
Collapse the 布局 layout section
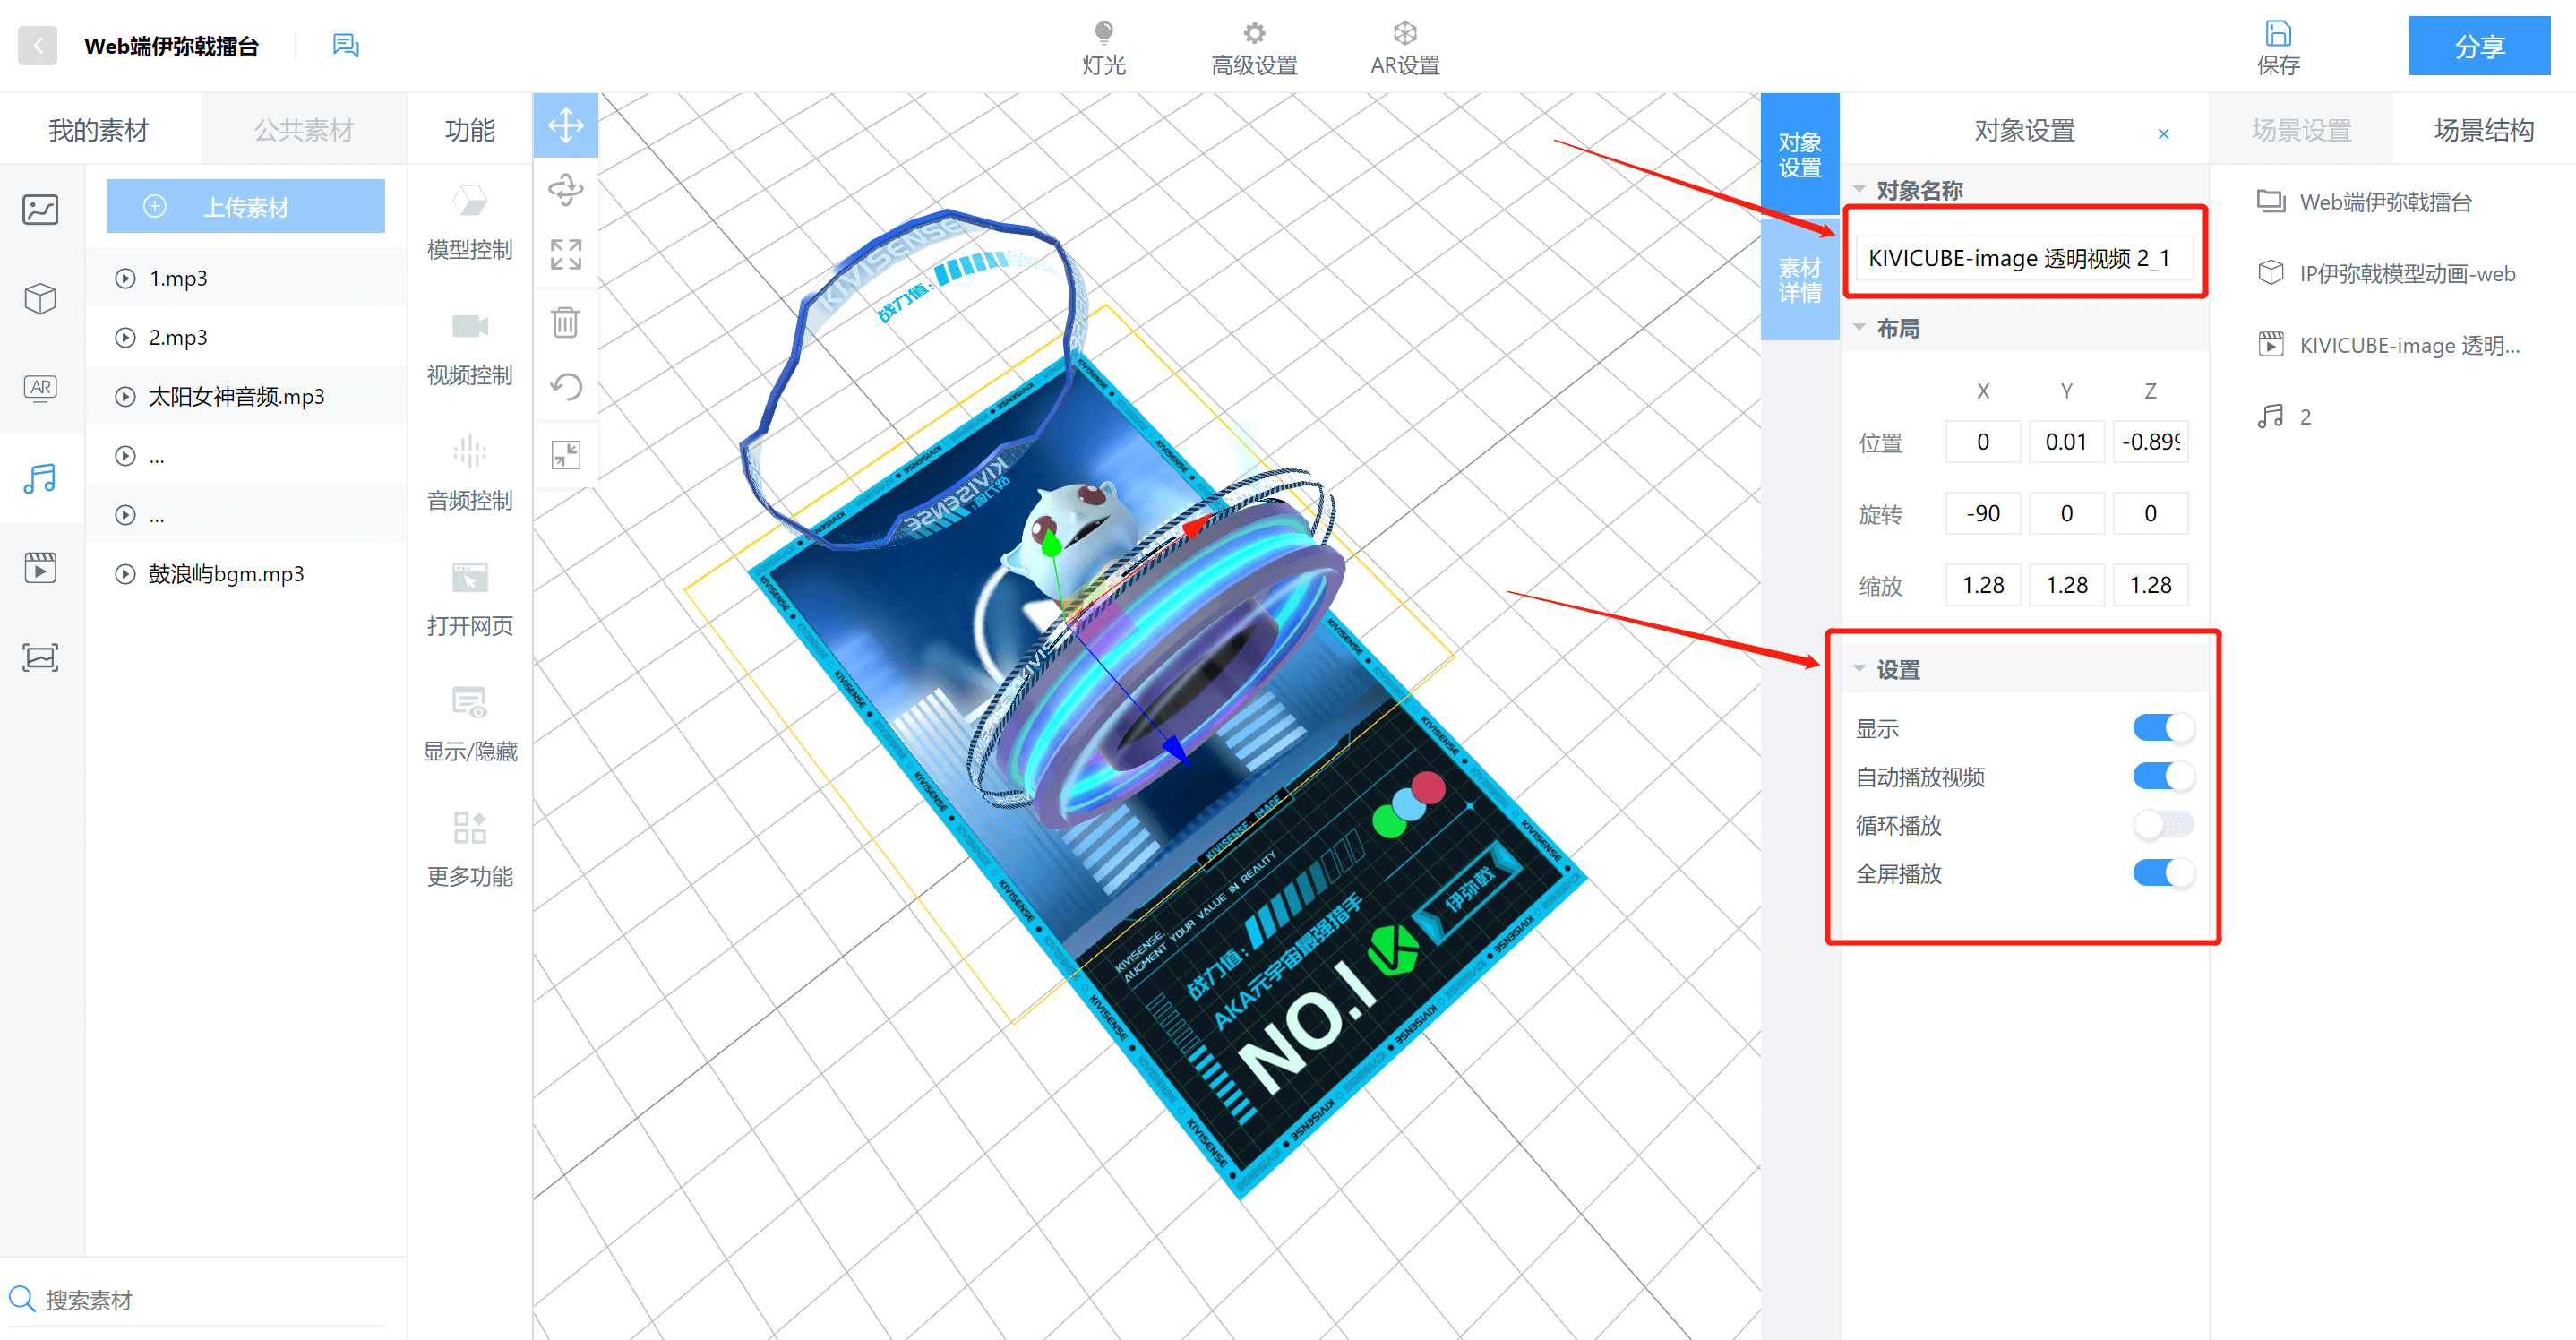click(1859, 327)
